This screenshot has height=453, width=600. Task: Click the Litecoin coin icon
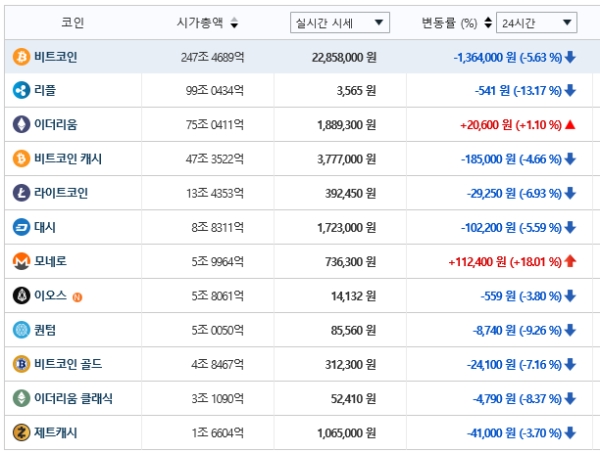[x=21, y=193]
